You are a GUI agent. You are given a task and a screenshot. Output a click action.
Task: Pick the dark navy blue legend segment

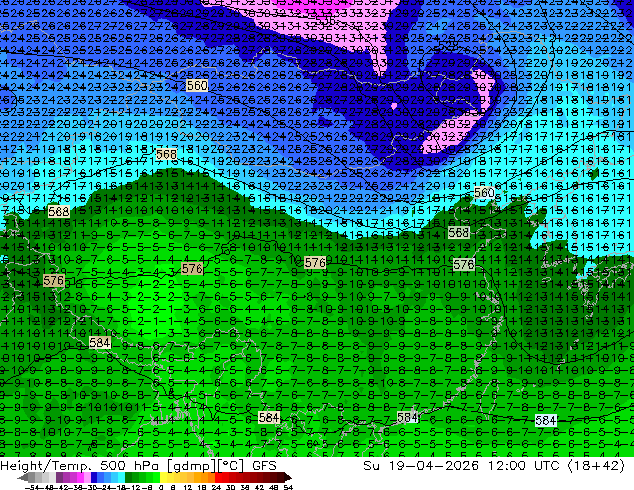coord(94,477)
